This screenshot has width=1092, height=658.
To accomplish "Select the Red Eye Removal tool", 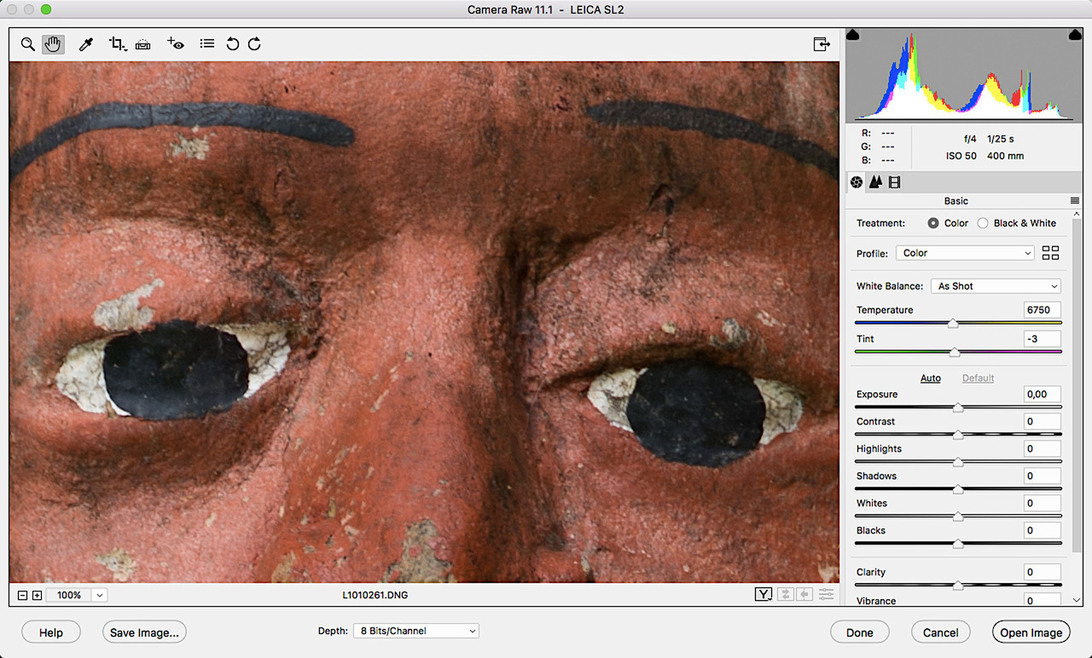I will click(175, 44).
